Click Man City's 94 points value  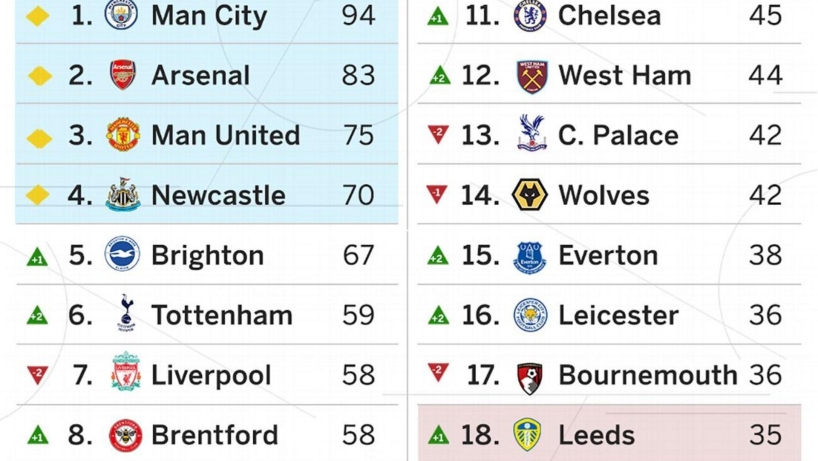(358, 15)
